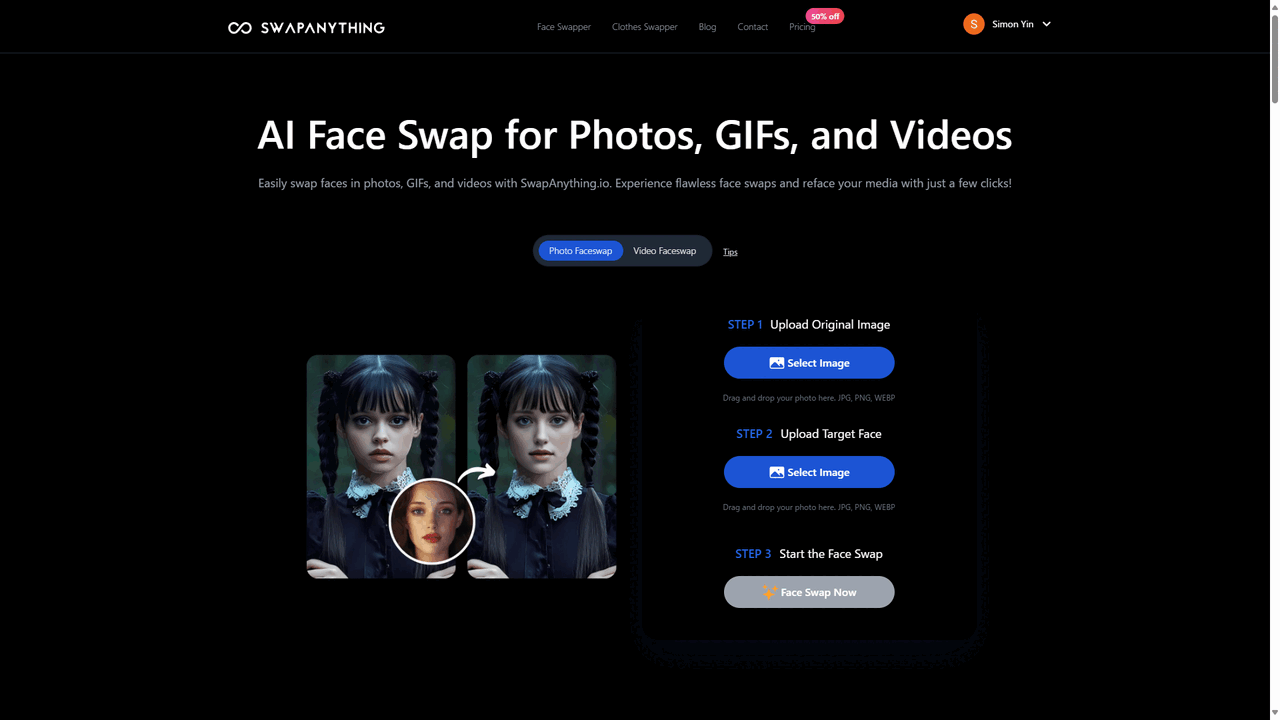Open the Face Swapper menu item

(564, 27)
